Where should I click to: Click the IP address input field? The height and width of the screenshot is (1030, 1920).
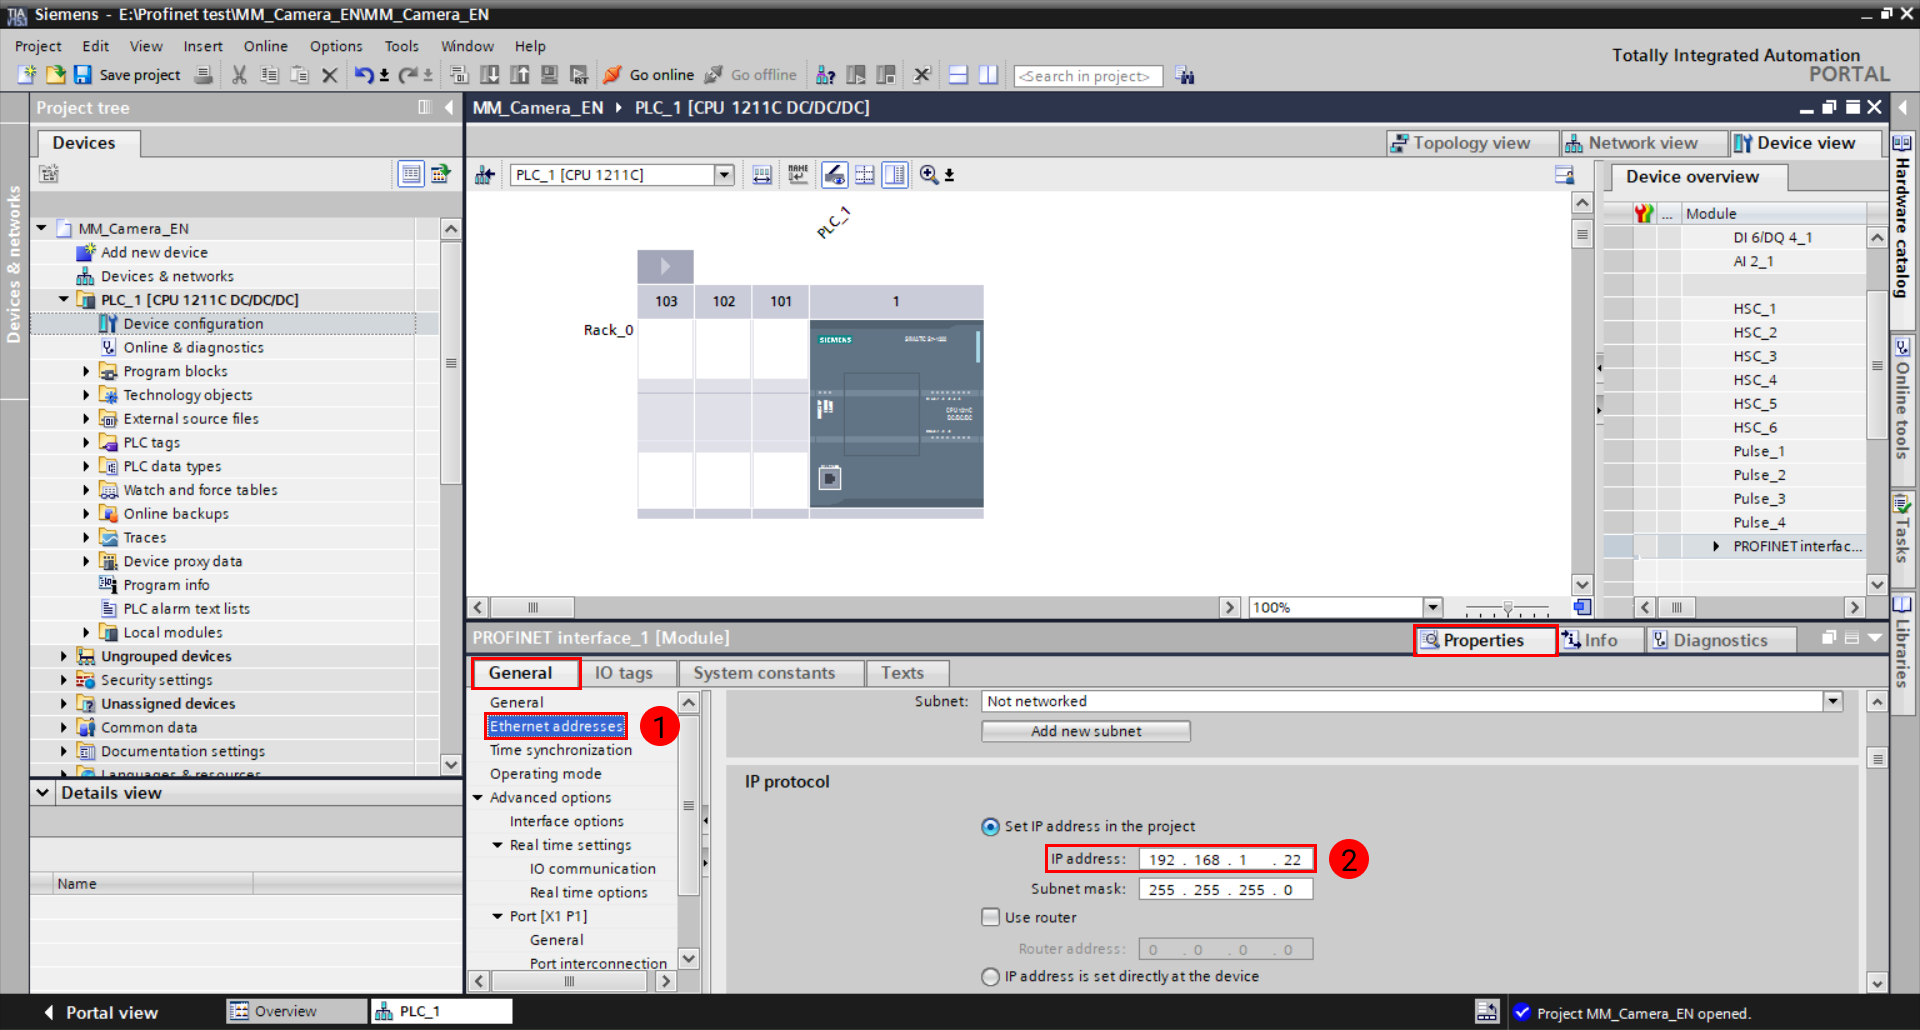1225,859
